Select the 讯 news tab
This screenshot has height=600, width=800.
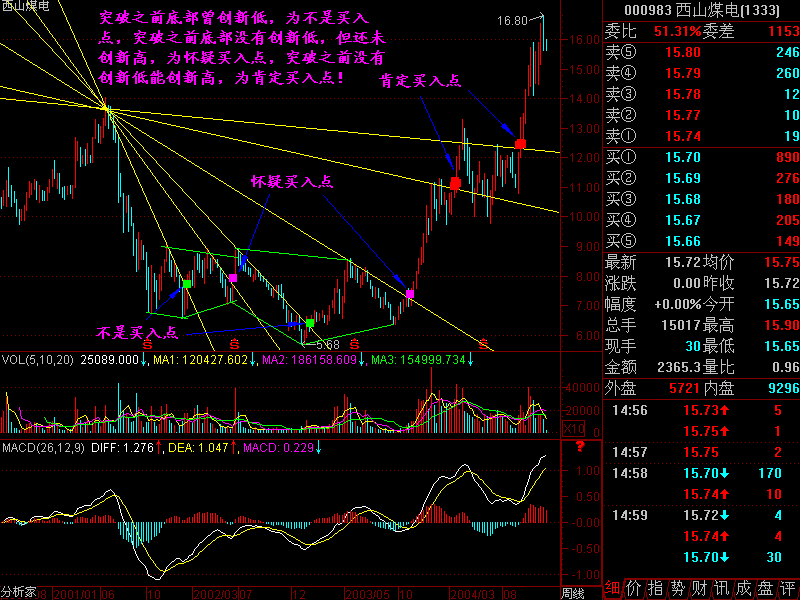pos(721,588)
